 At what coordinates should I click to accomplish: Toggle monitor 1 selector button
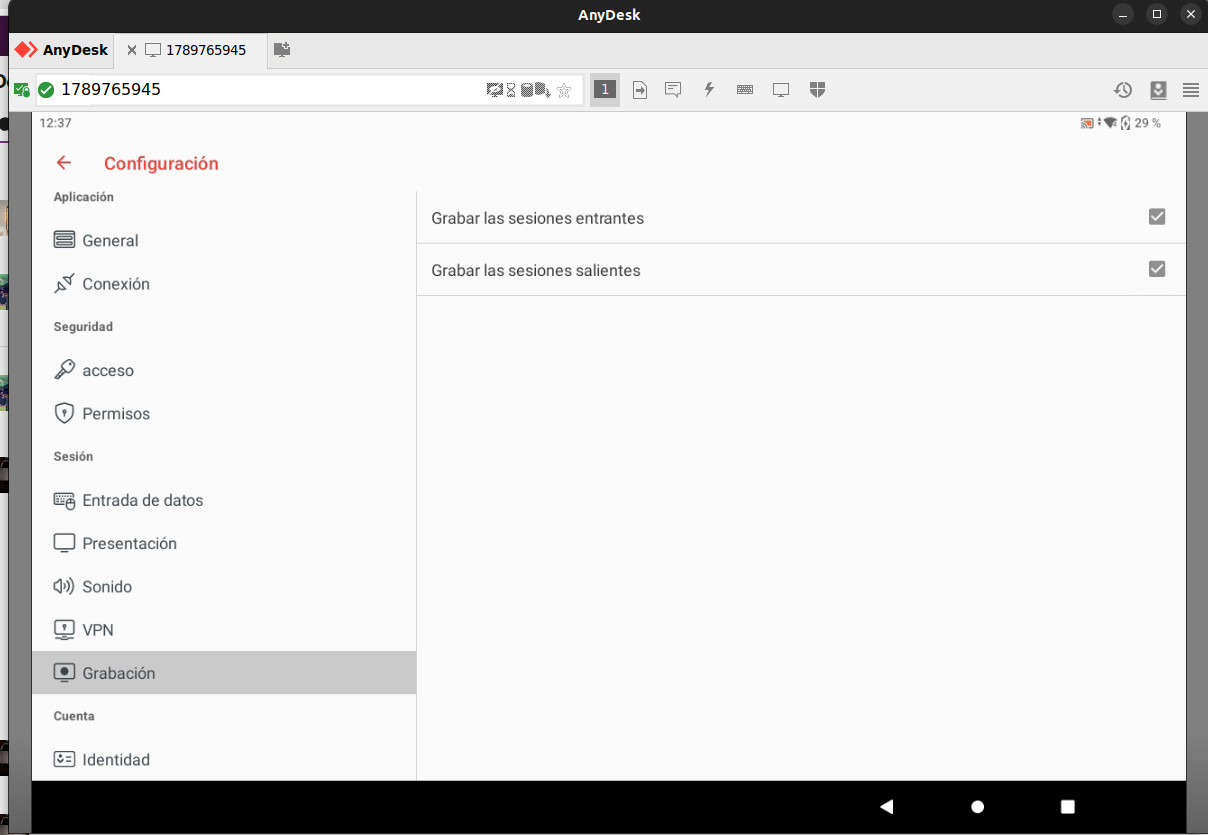[604, 90]
